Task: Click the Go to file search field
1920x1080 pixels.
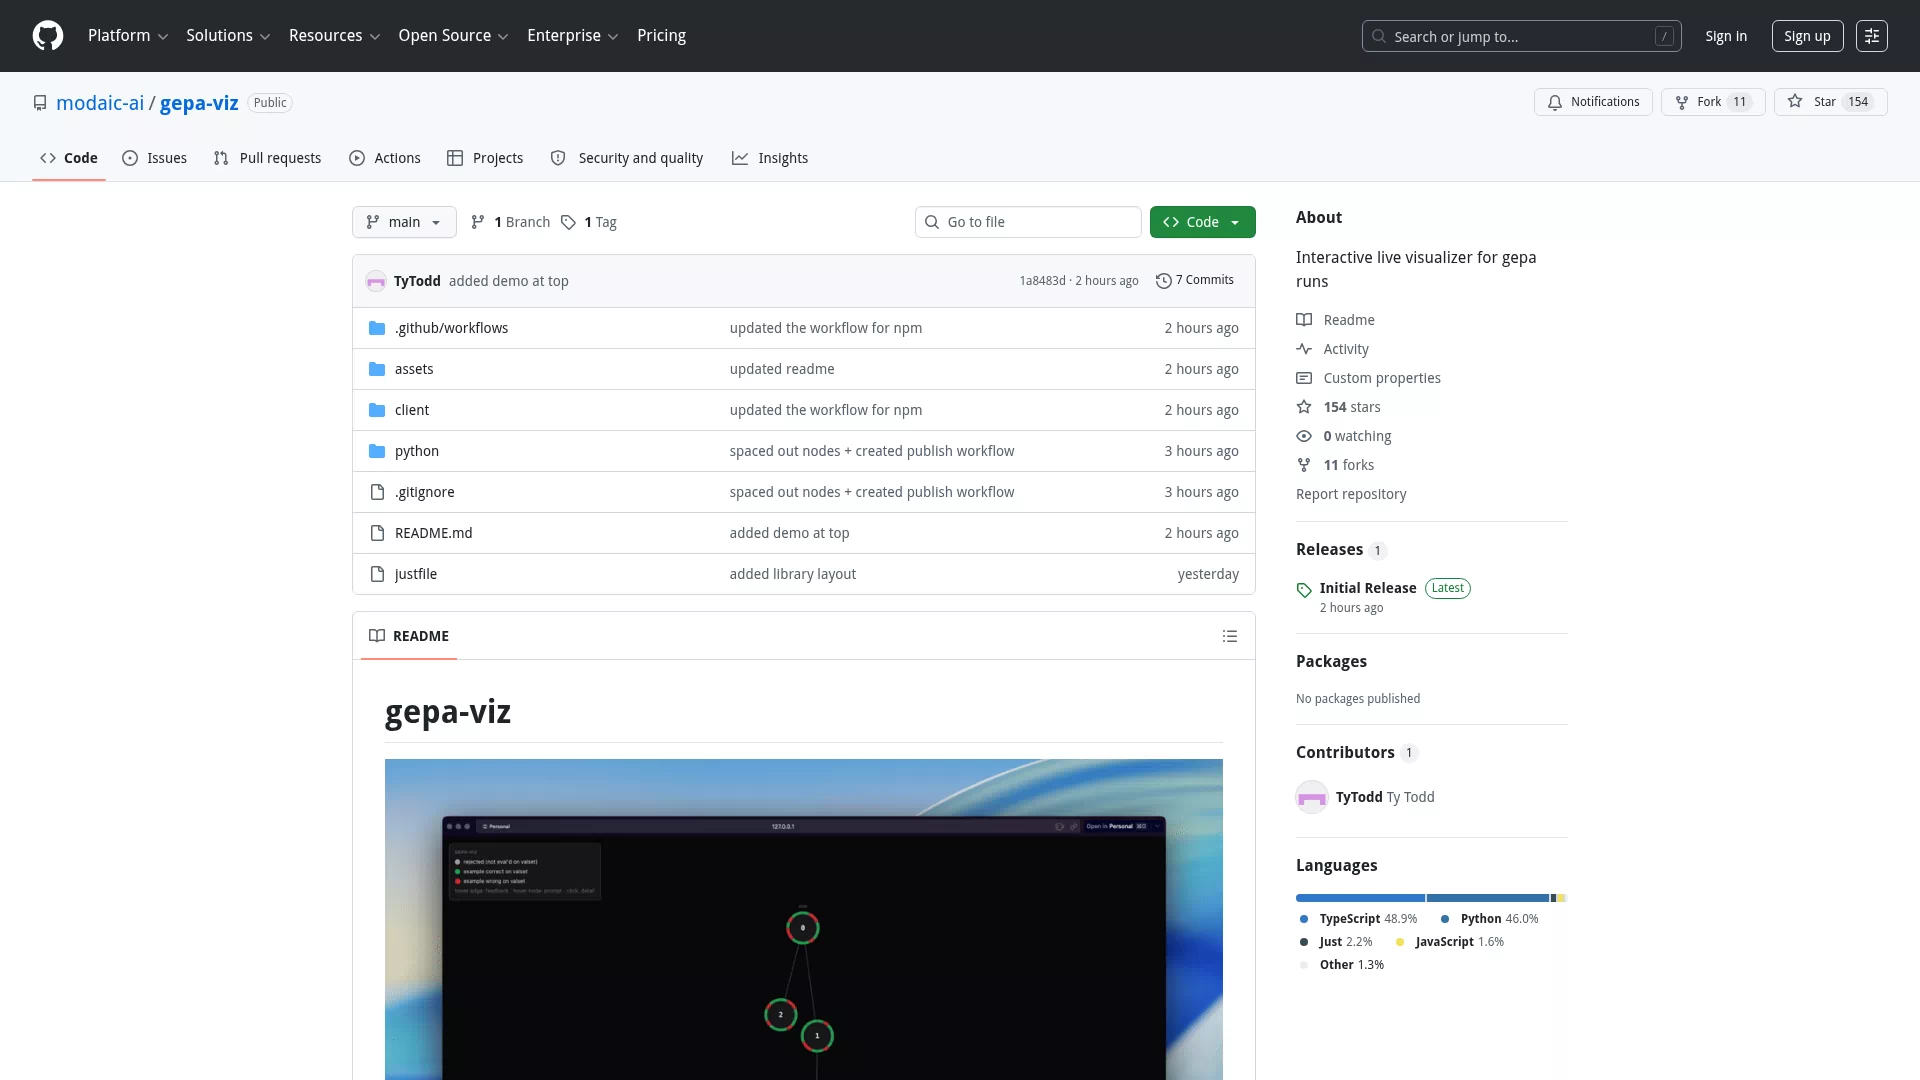Action: tap(1028, 222)
